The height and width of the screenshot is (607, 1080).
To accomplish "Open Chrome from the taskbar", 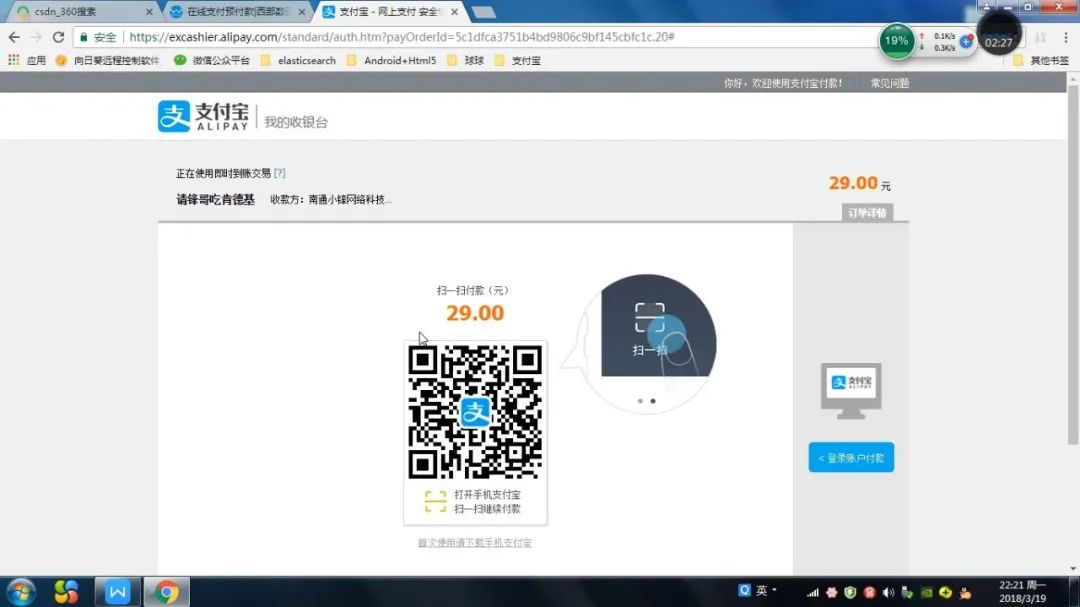I will (x=166, y=592).
